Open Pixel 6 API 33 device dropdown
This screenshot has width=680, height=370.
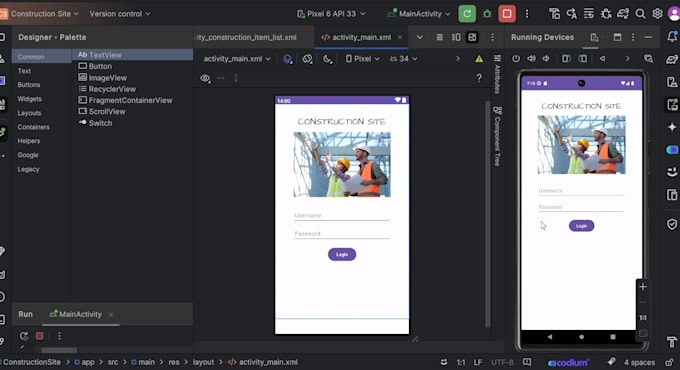click(331, 14)
